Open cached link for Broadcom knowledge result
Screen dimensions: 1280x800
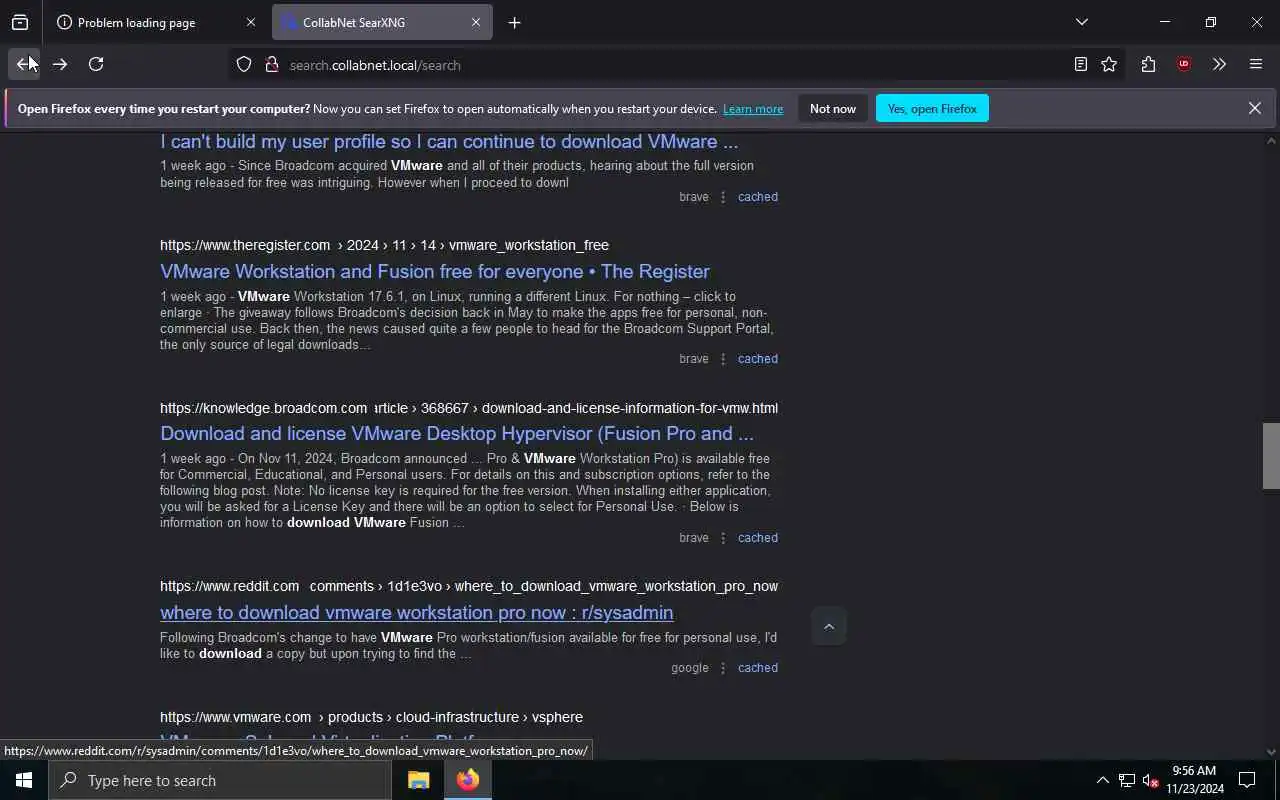(758, 538)
